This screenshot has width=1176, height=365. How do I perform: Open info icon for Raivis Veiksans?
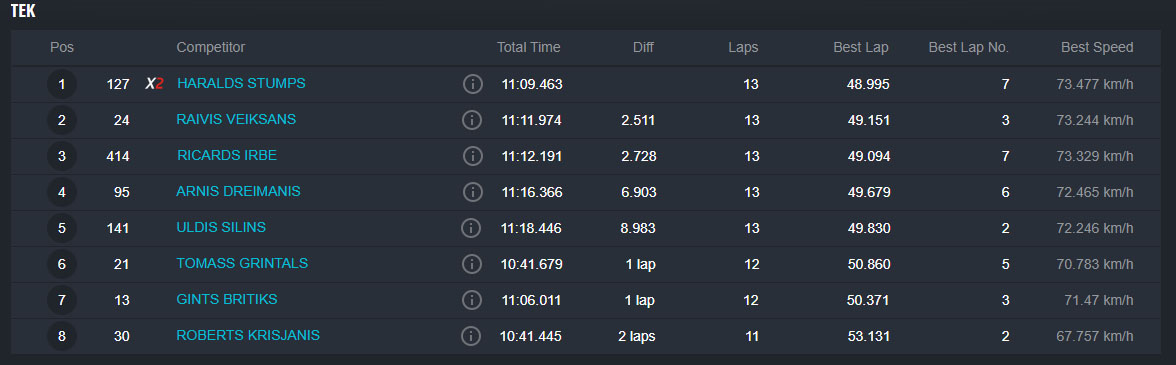click(472, 120)
